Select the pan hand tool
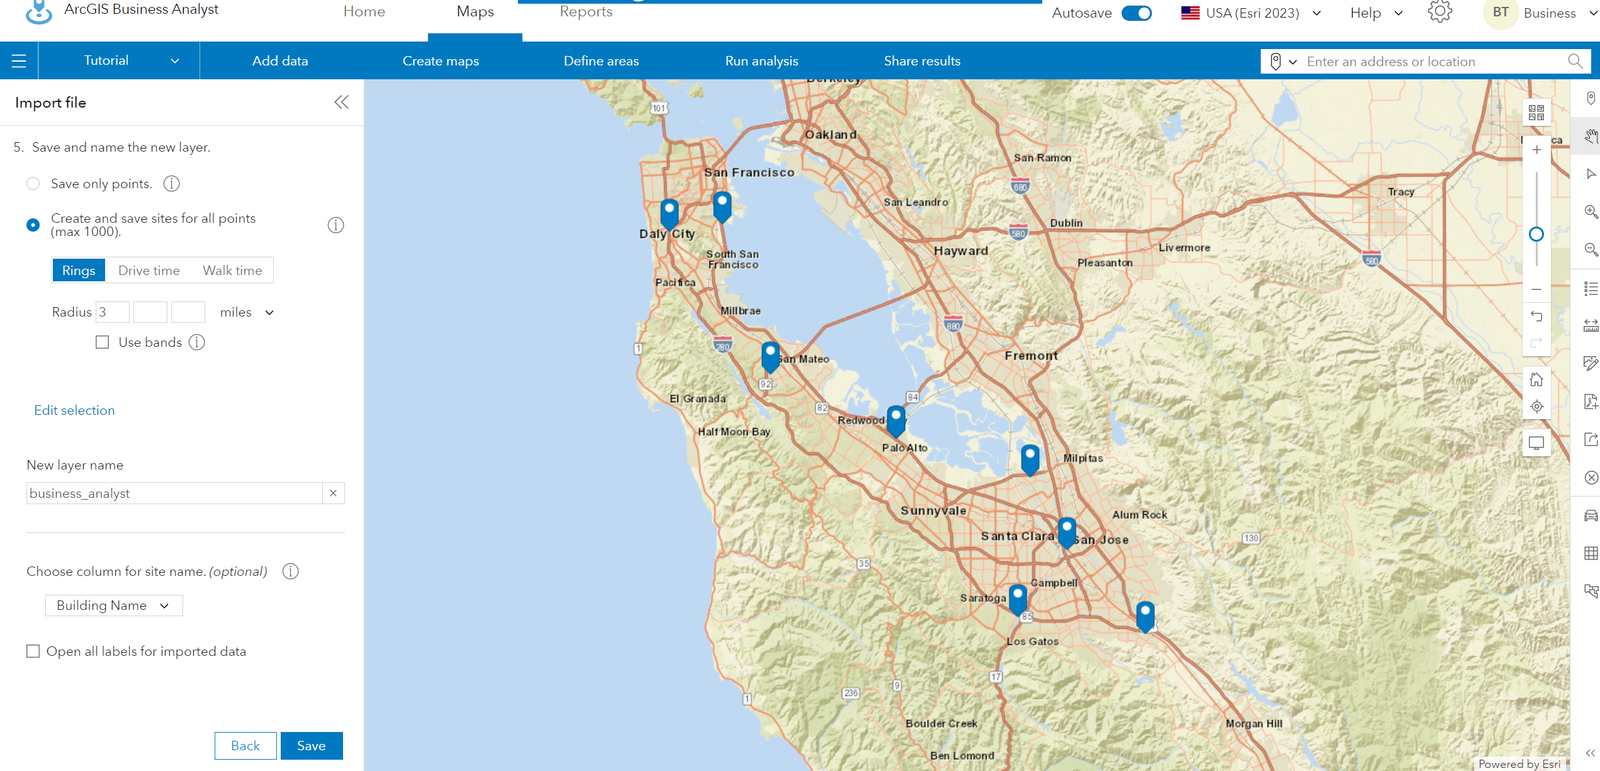 [1590, 136]
